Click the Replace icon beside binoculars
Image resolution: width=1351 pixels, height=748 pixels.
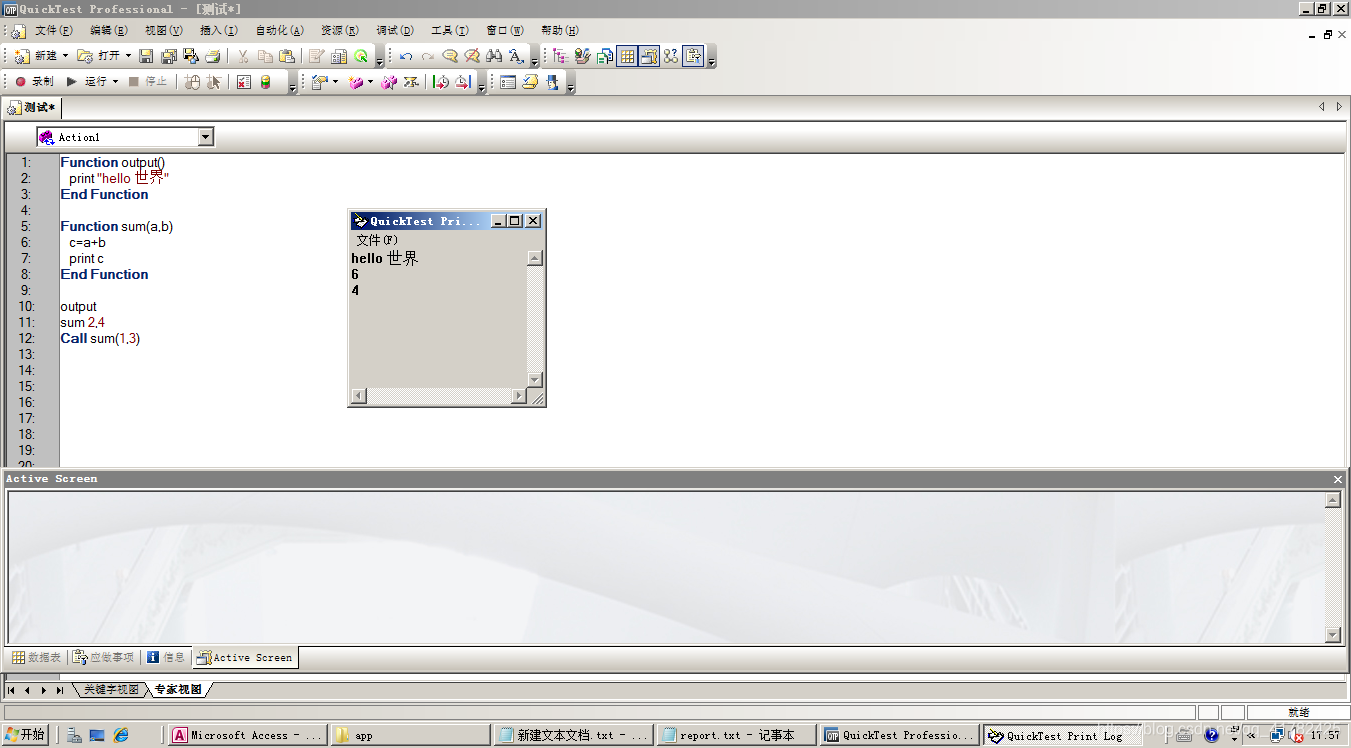[516, 56]
